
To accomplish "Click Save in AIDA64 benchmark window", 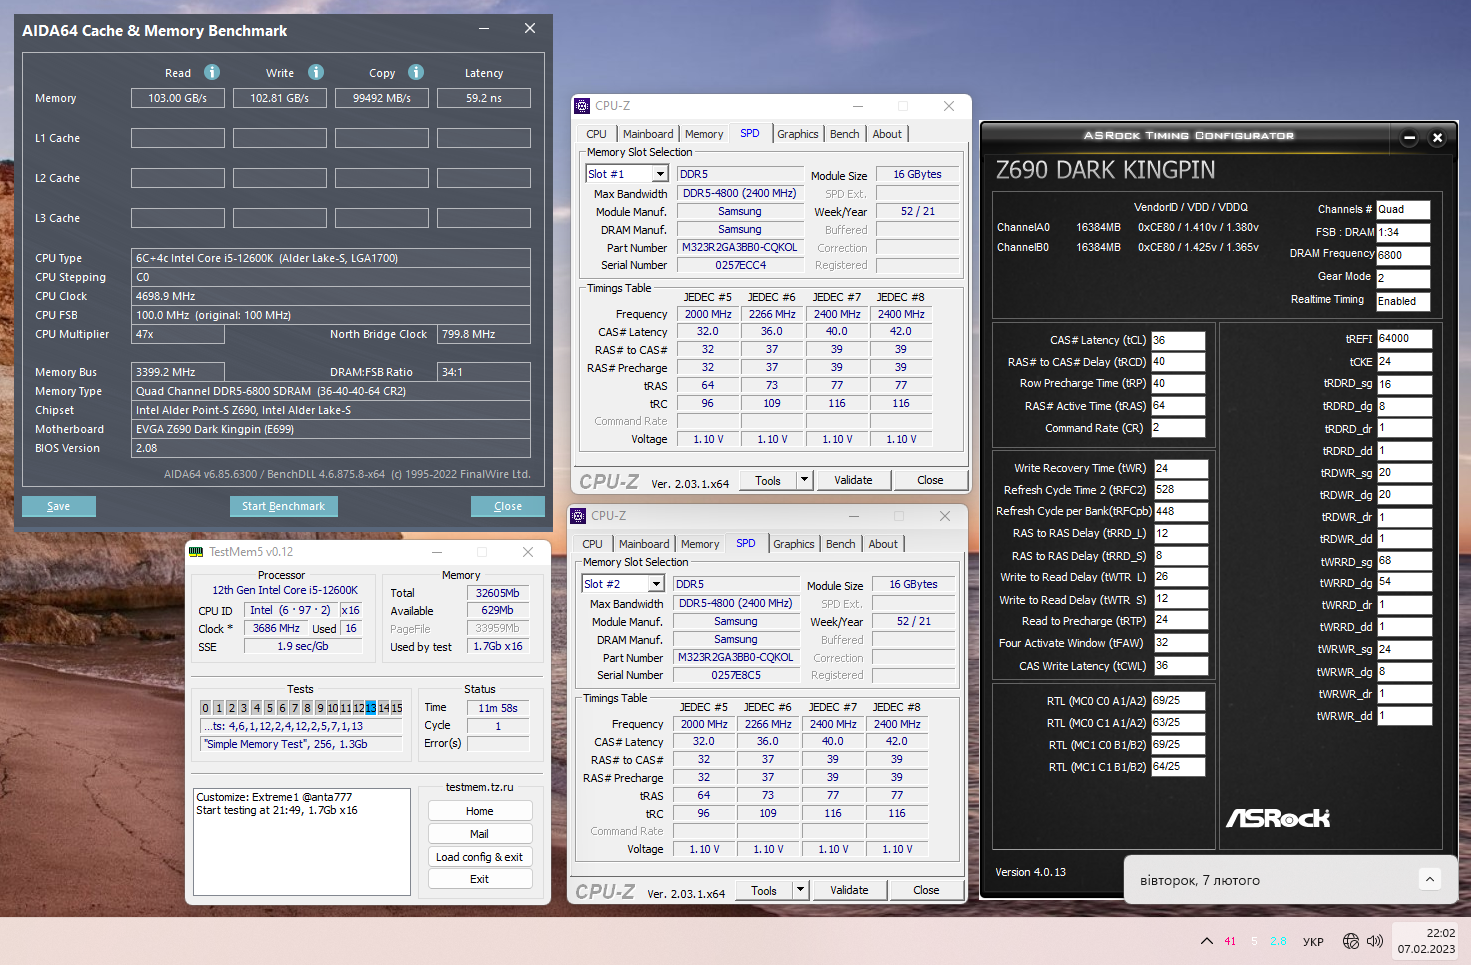I will coord(59,506).
